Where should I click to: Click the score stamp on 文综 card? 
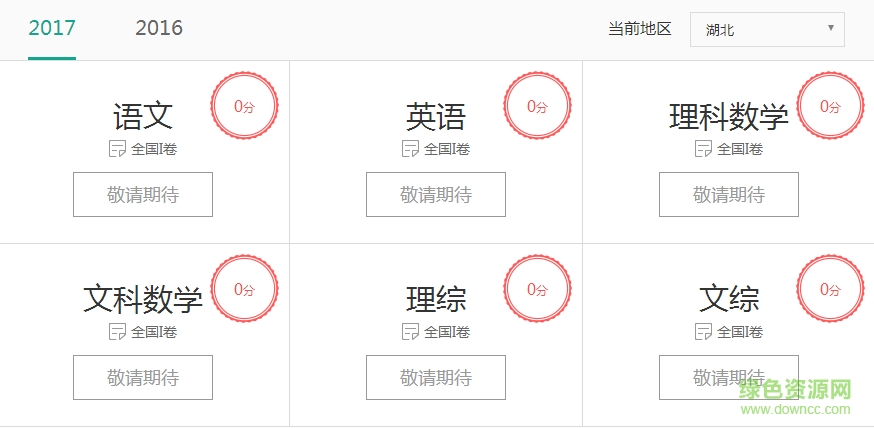(830, 289)
